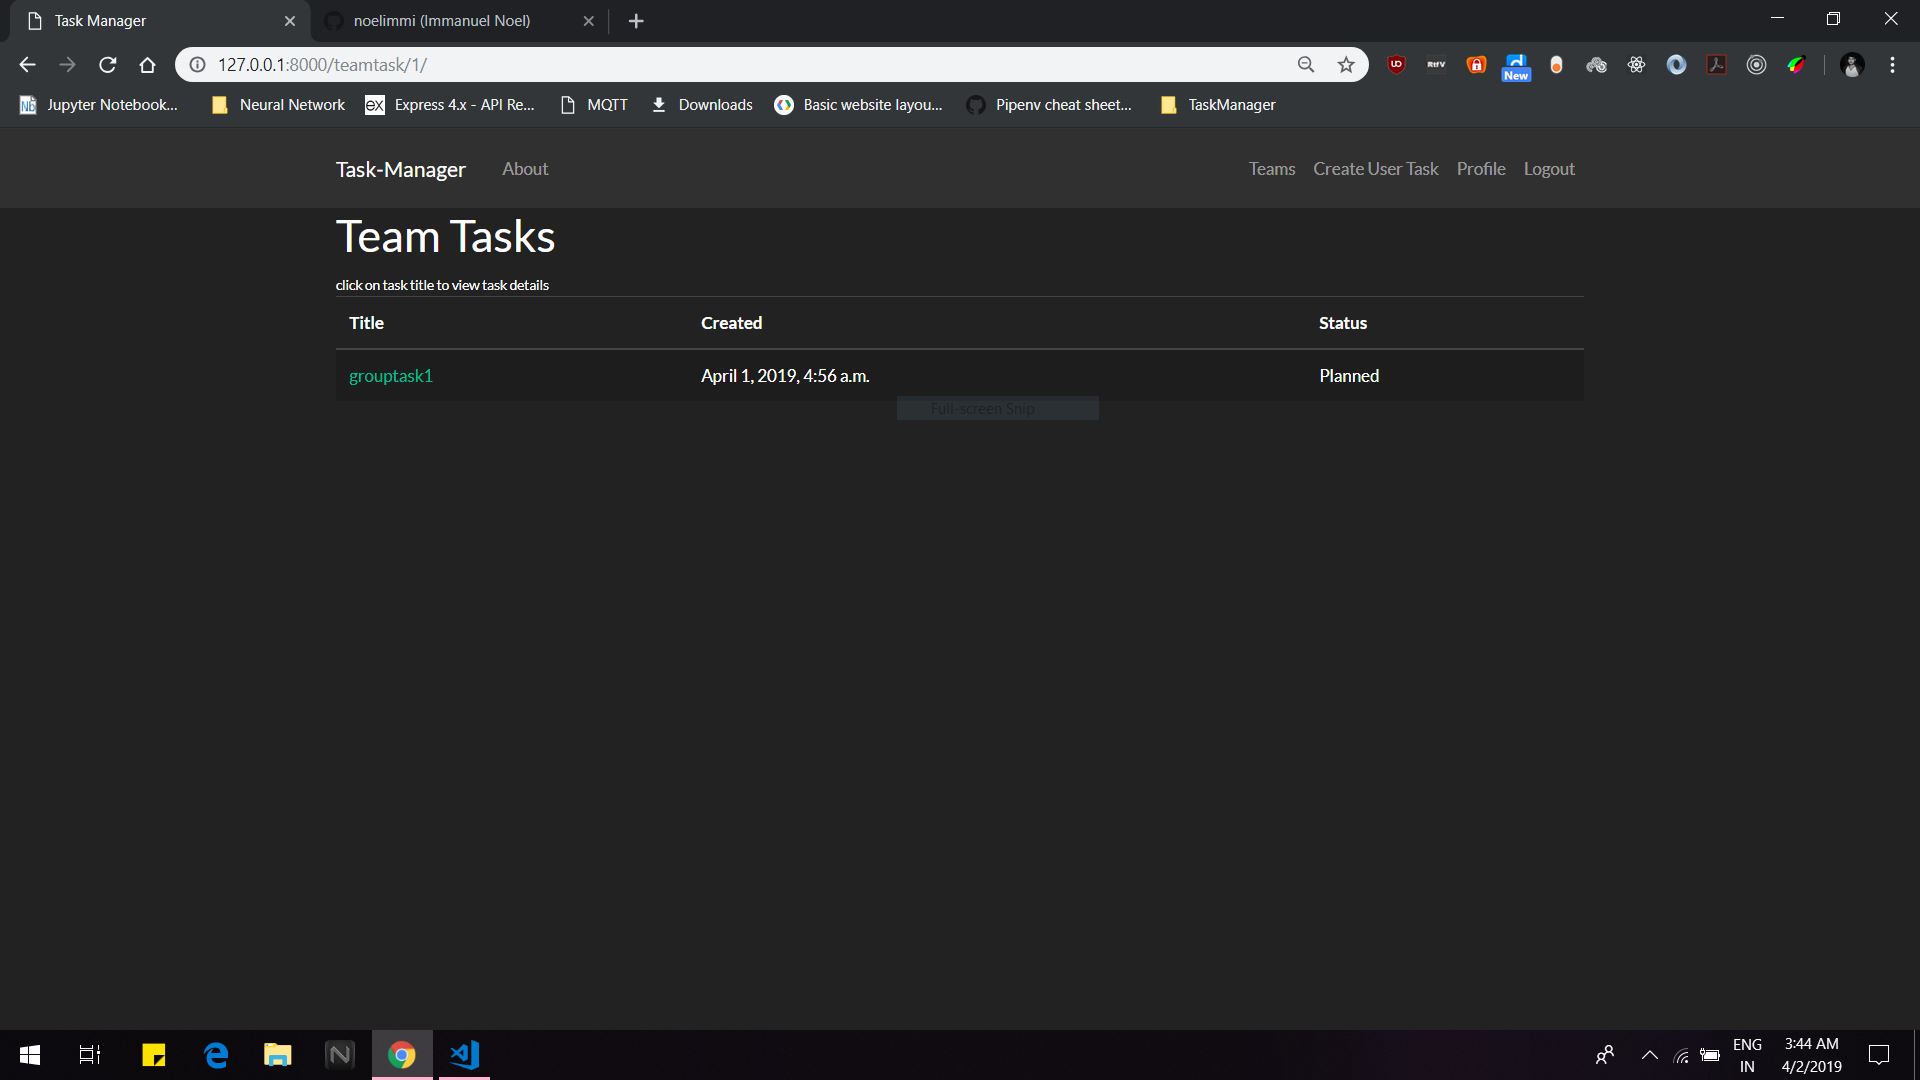Open Jupyter Notebook bookmark

click(99, 105)
